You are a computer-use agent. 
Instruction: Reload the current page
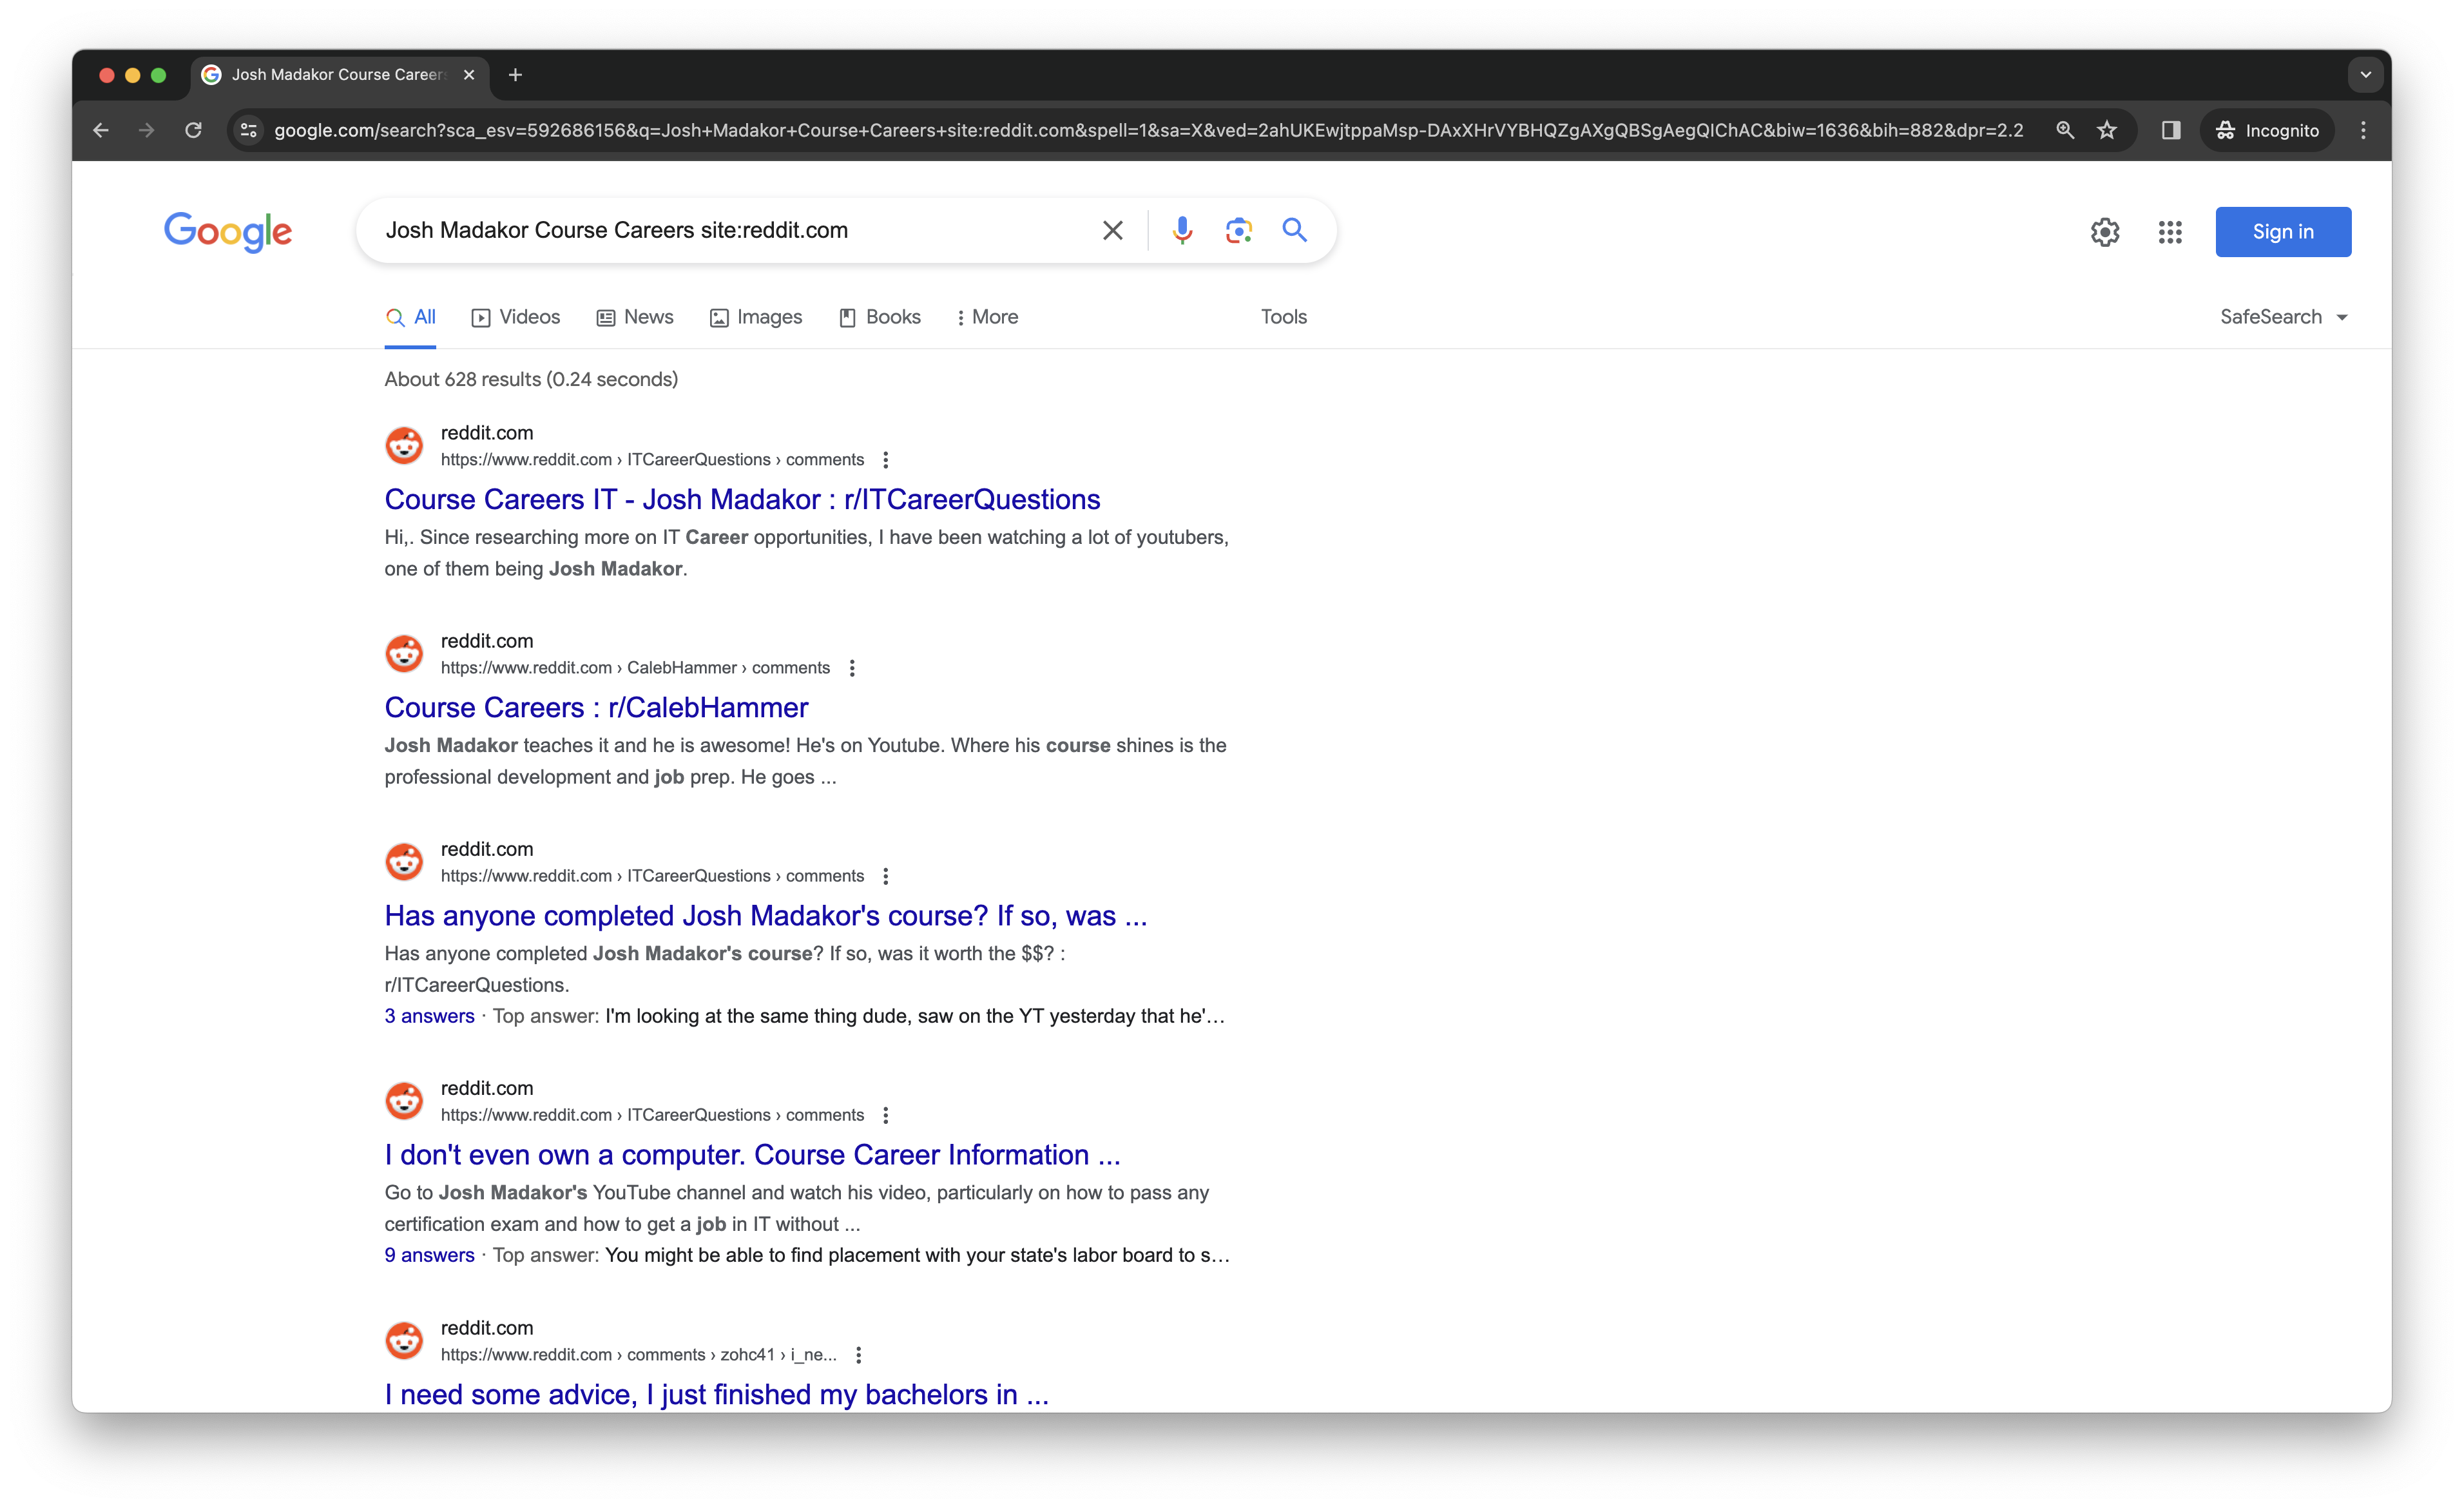click(x=193, y=130)
